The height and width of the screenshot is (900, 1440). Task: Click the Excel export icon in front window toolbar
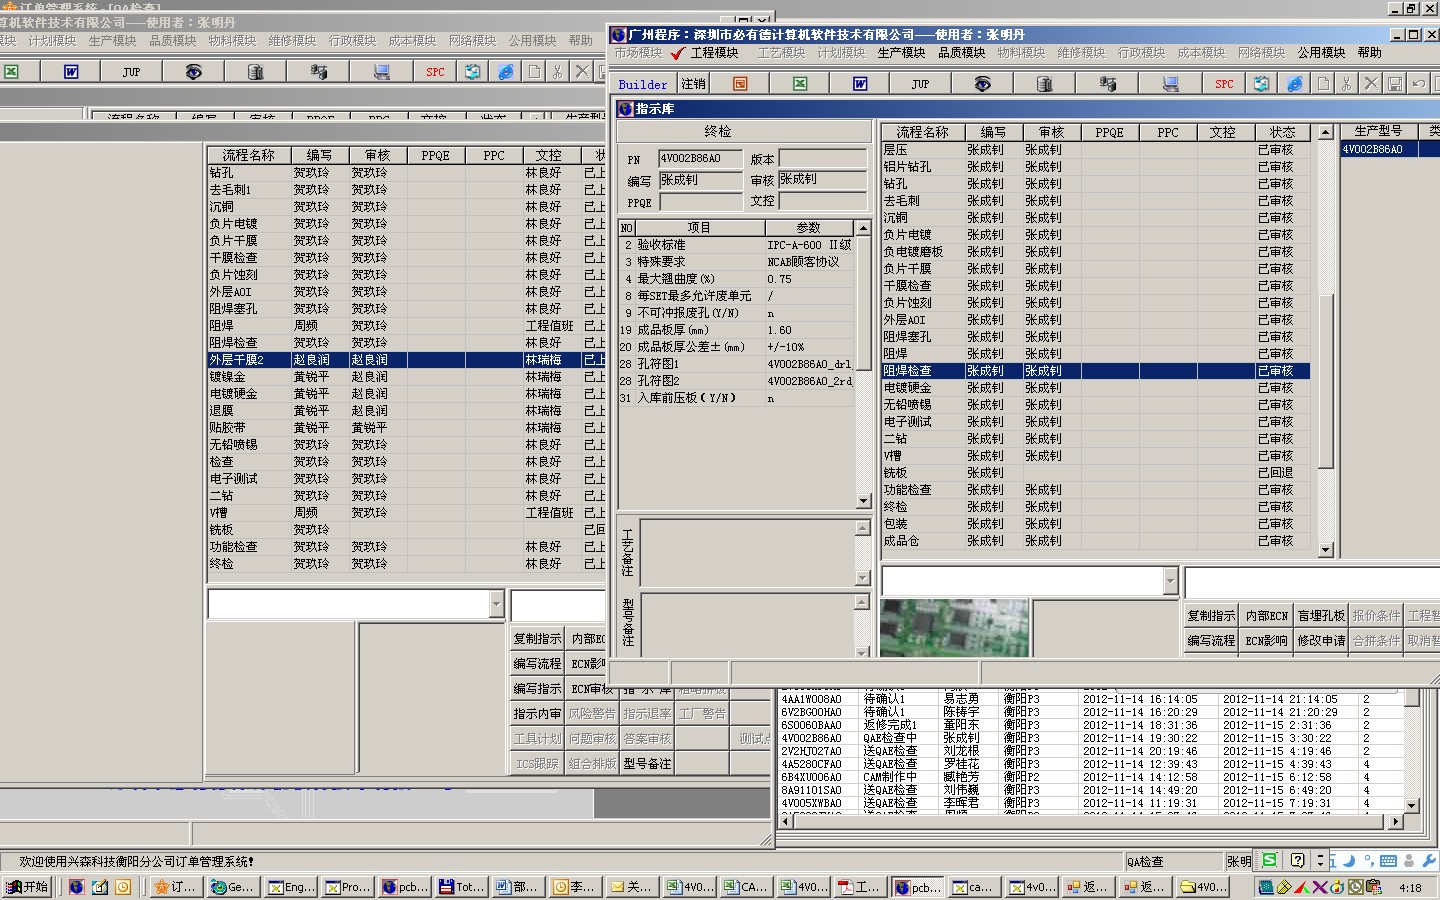tap(800, 84)
